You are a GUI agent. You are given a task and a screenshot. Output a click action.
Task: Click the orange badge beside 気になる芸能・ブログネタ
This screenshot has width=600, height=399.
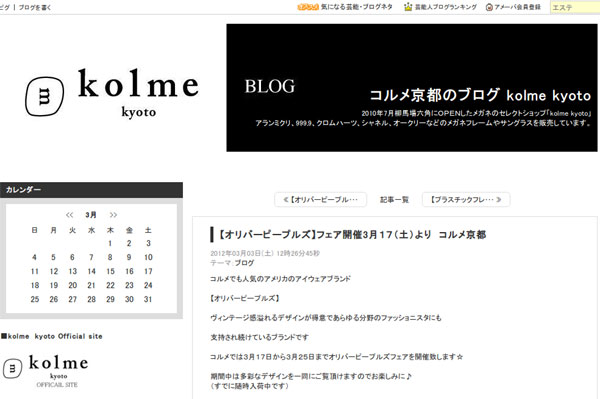click(x=308, y=7)
